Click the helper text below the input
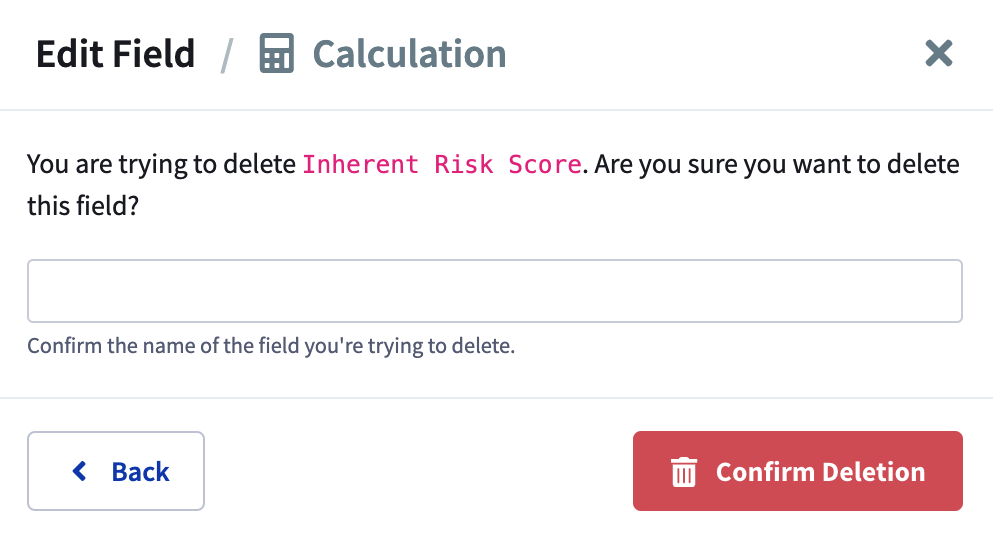Image resolution: width=993 pixels, height=536 pixels. (271, 346)
